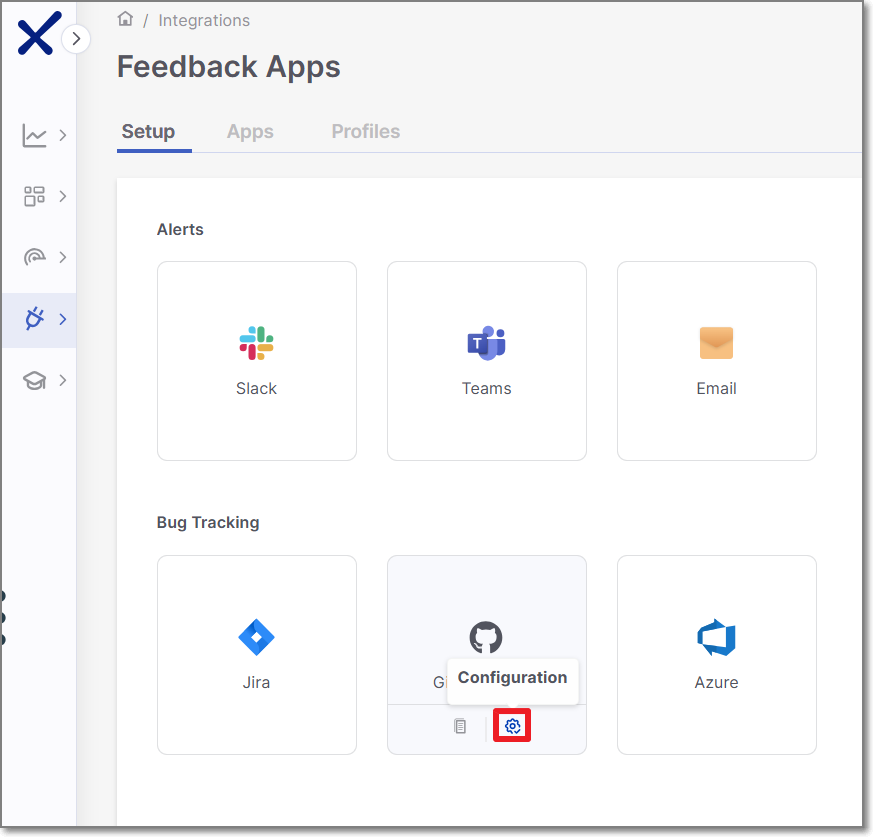Expand the signal broadcast menu chevron
This screenshot has height=837, width=873.
[x=63, y=257]
